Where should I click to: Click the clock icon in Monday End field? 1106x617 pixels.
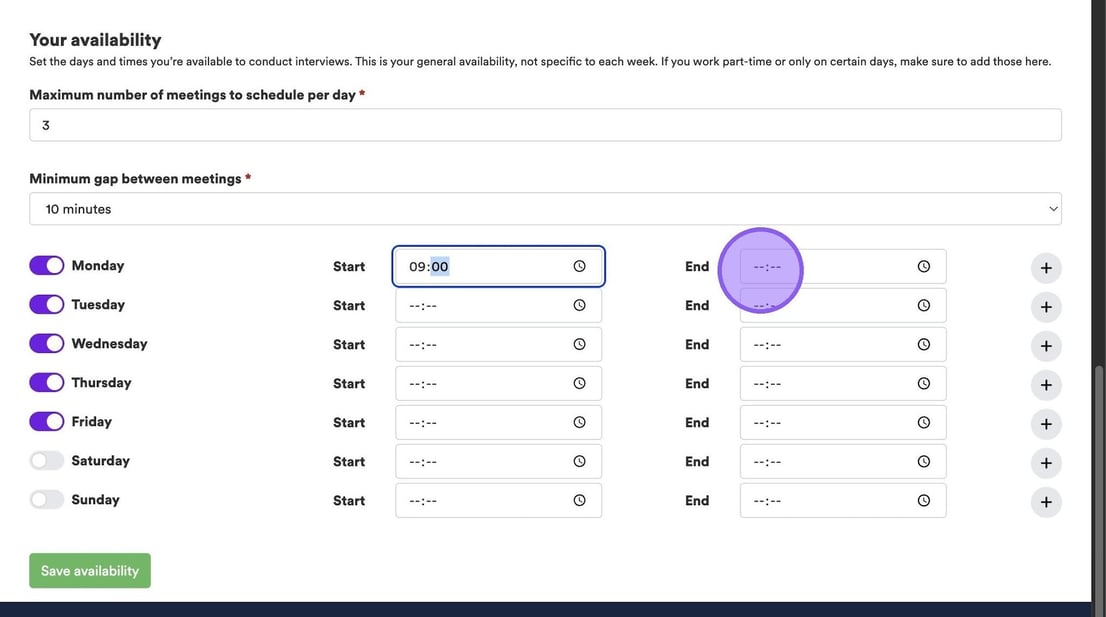[x=923, y=266]
